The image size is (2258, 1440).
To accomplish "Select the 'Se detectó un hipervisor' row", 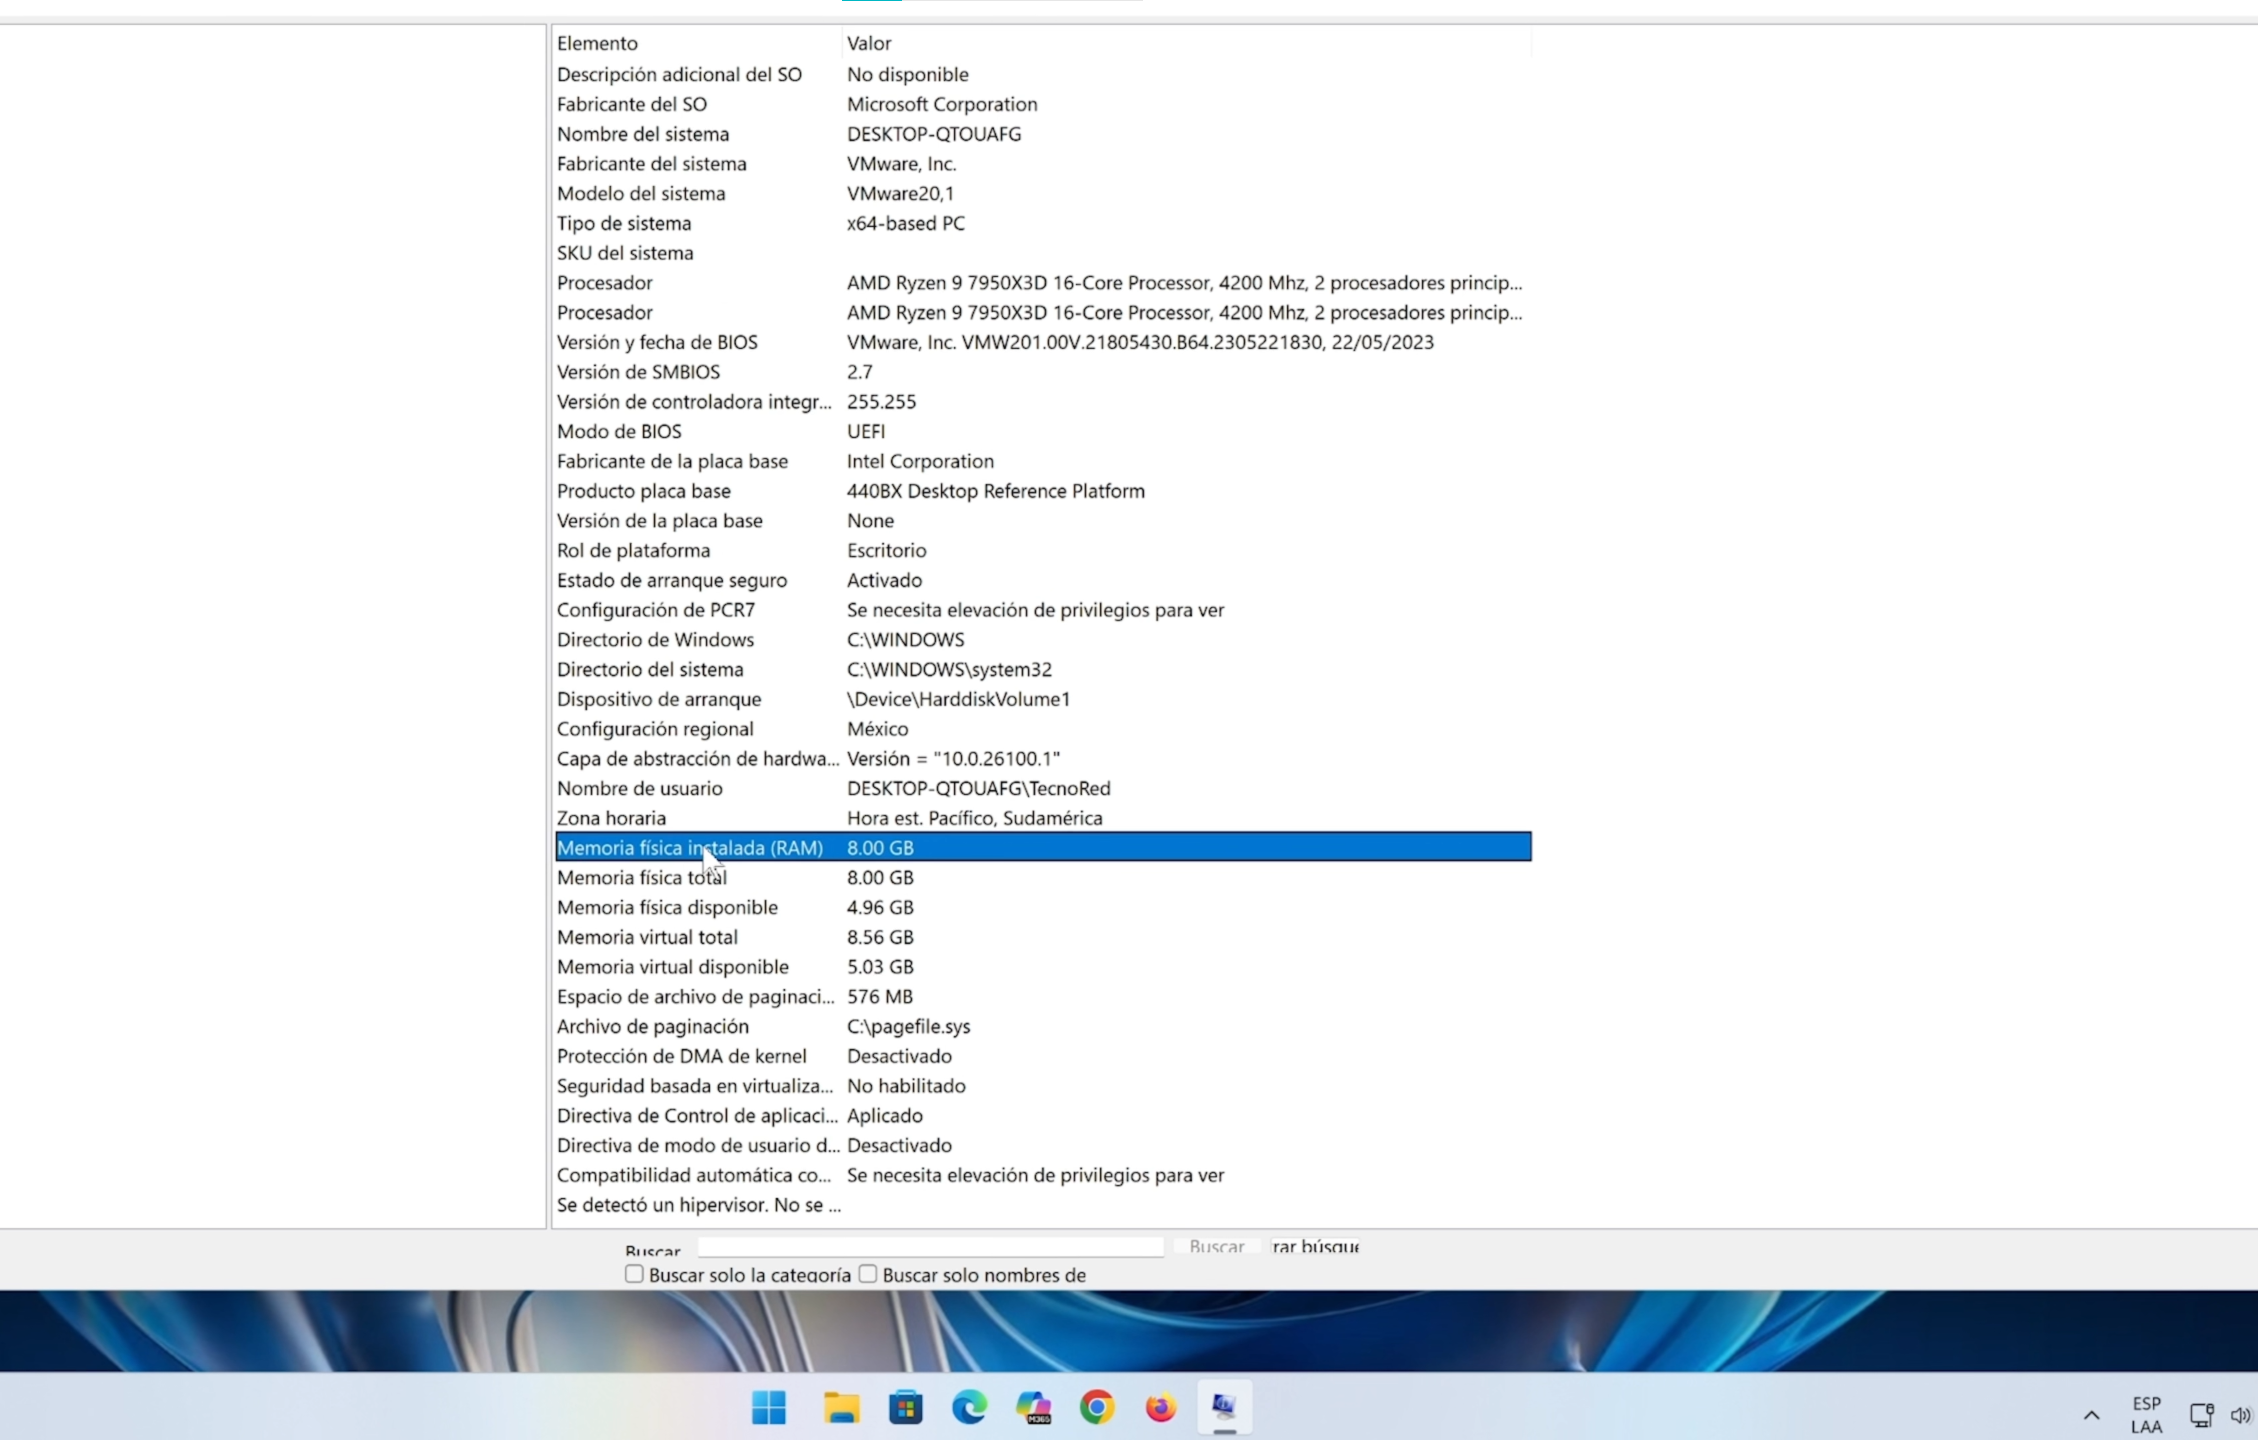I will coord(1043,1205).
